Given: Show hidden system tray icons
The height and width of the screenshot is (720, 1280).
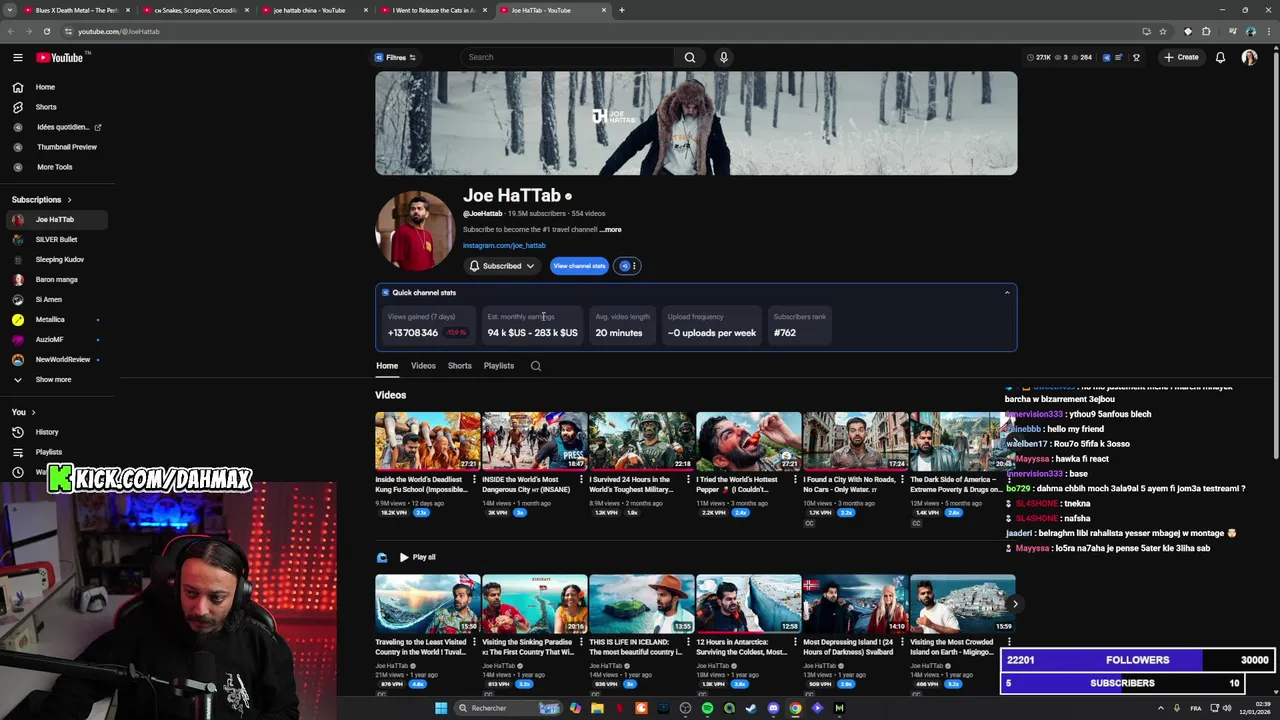Looking at the screenshot, I should click(1160, 708).
